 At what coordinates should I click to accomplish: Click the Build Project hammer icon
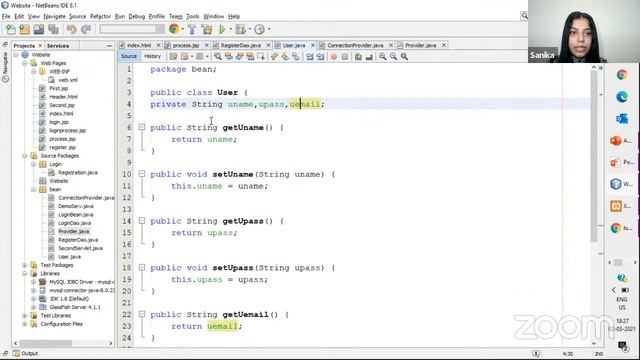pyautogui.click(x=192, y=29)
